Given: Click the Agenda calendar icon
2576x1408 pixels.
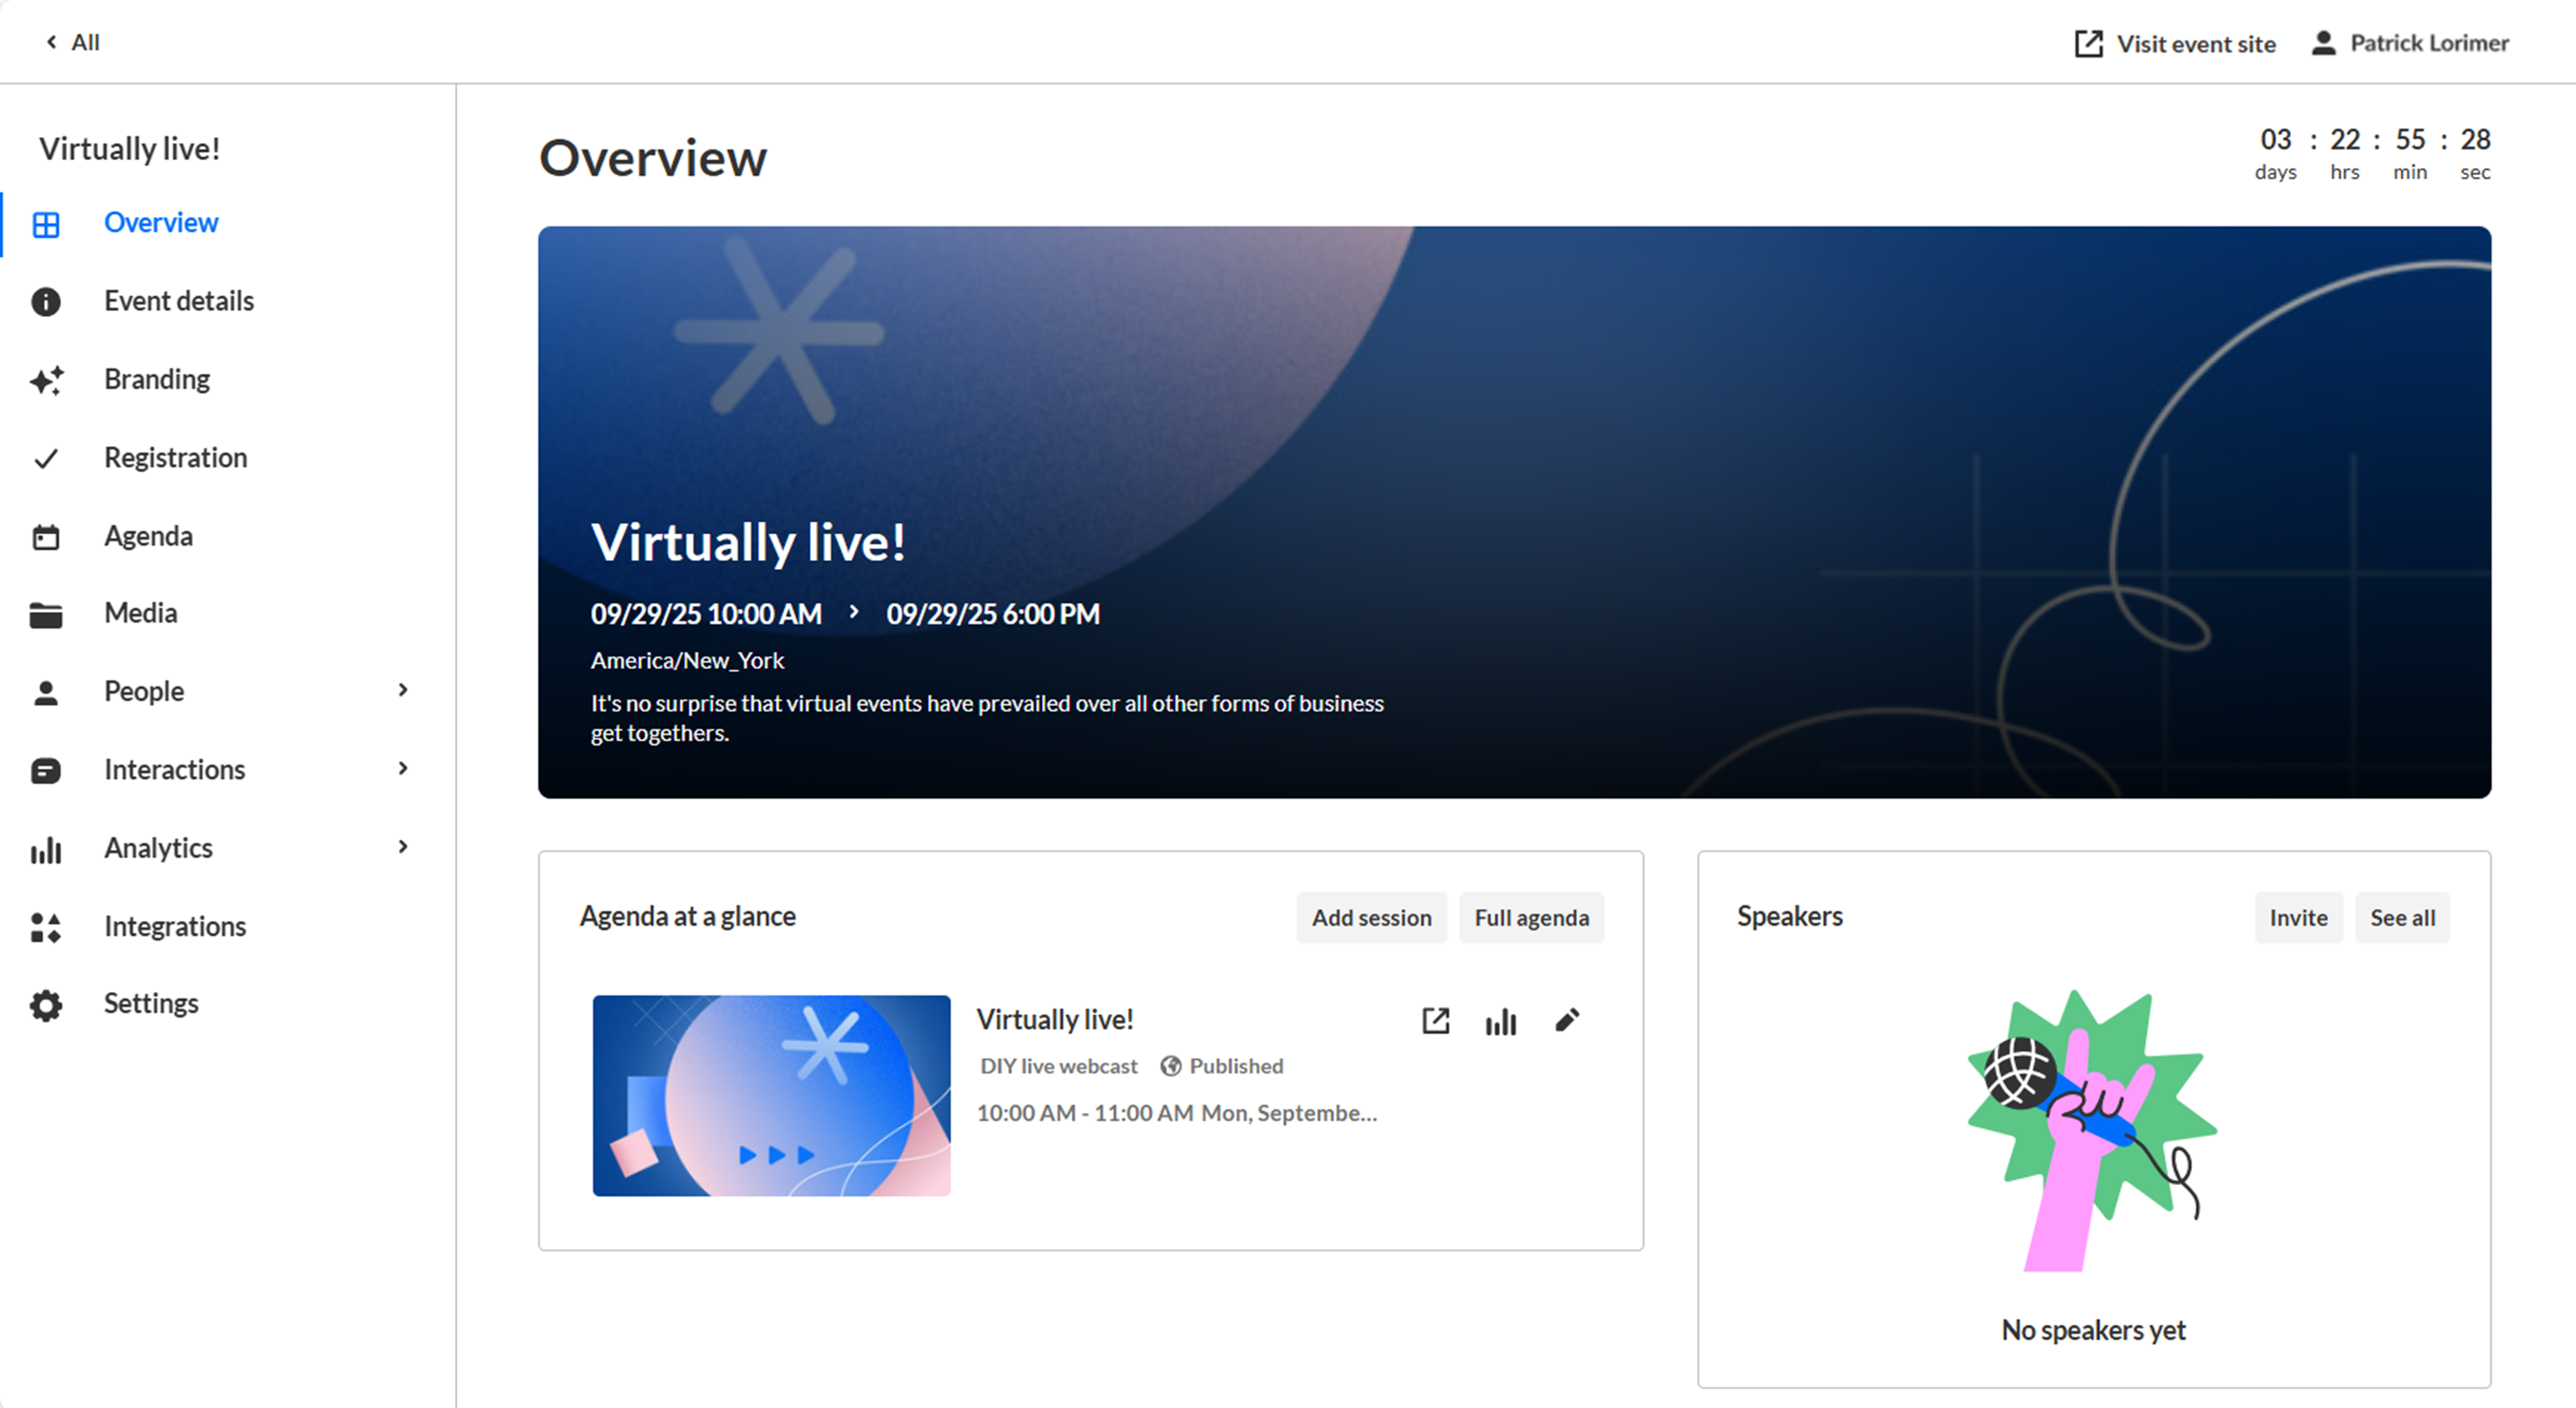Looking at the screenshot, I should click(46, 537).
